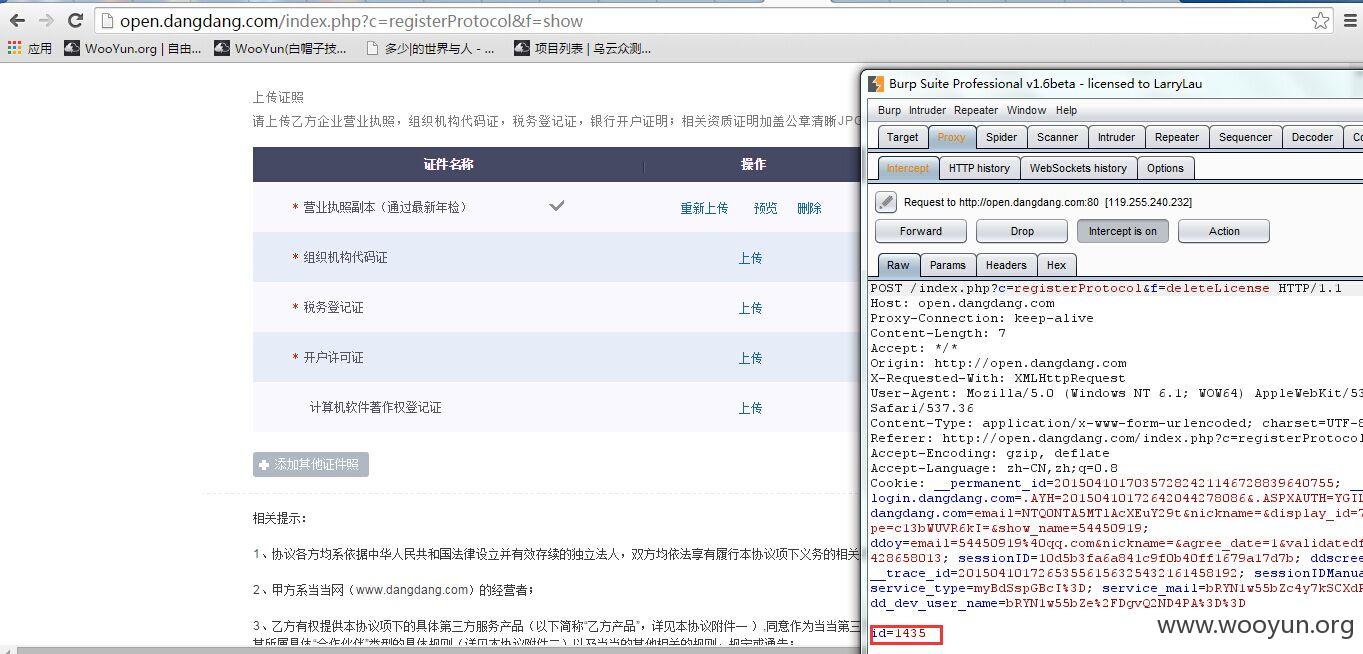Click the Accept-Language: zh-CN header line
The height and width of the screenshot is (654, 1363).
pos(994,468)
